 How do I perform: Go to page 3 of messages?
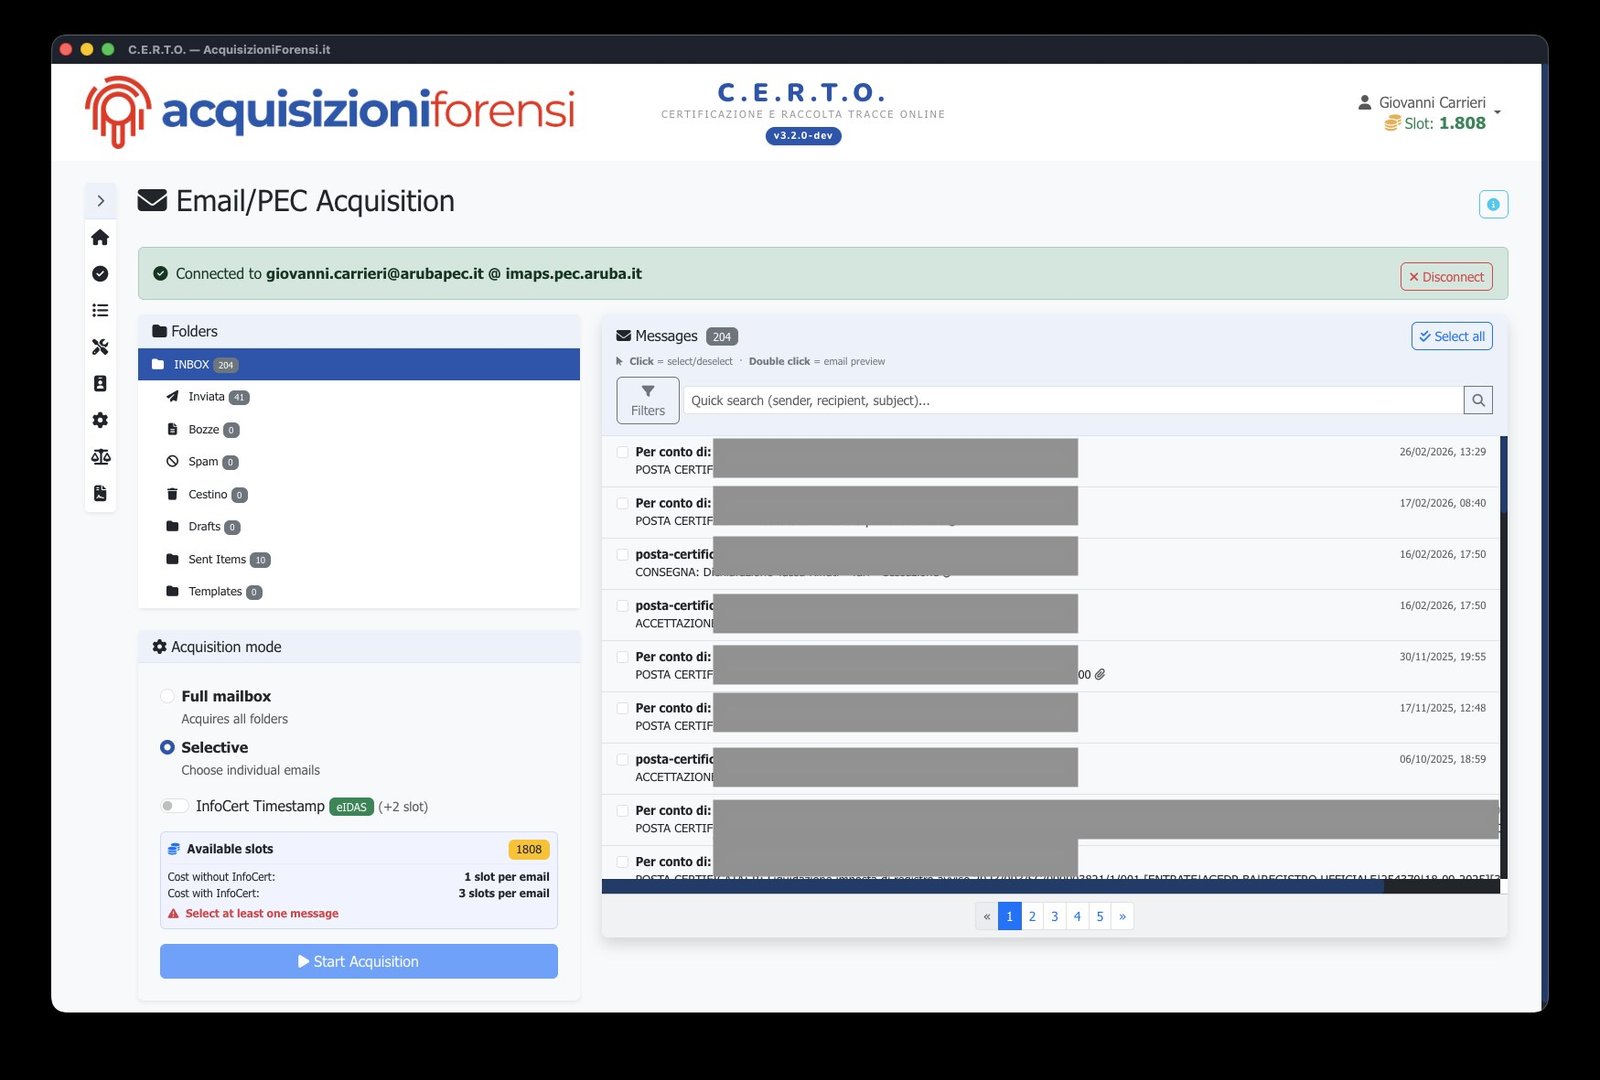click(1054, 916)
